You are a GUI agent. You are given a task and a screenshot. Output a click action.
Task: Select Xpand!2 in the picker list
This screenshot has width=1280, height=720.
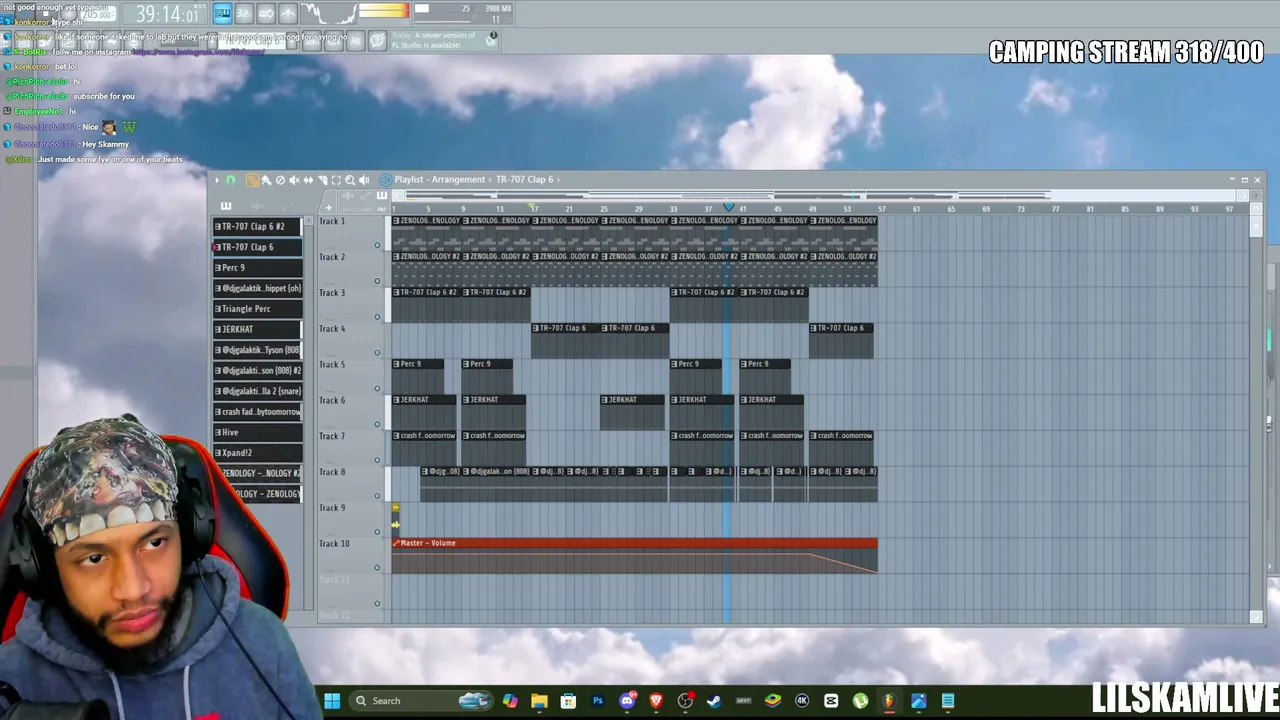pos(257,453)
